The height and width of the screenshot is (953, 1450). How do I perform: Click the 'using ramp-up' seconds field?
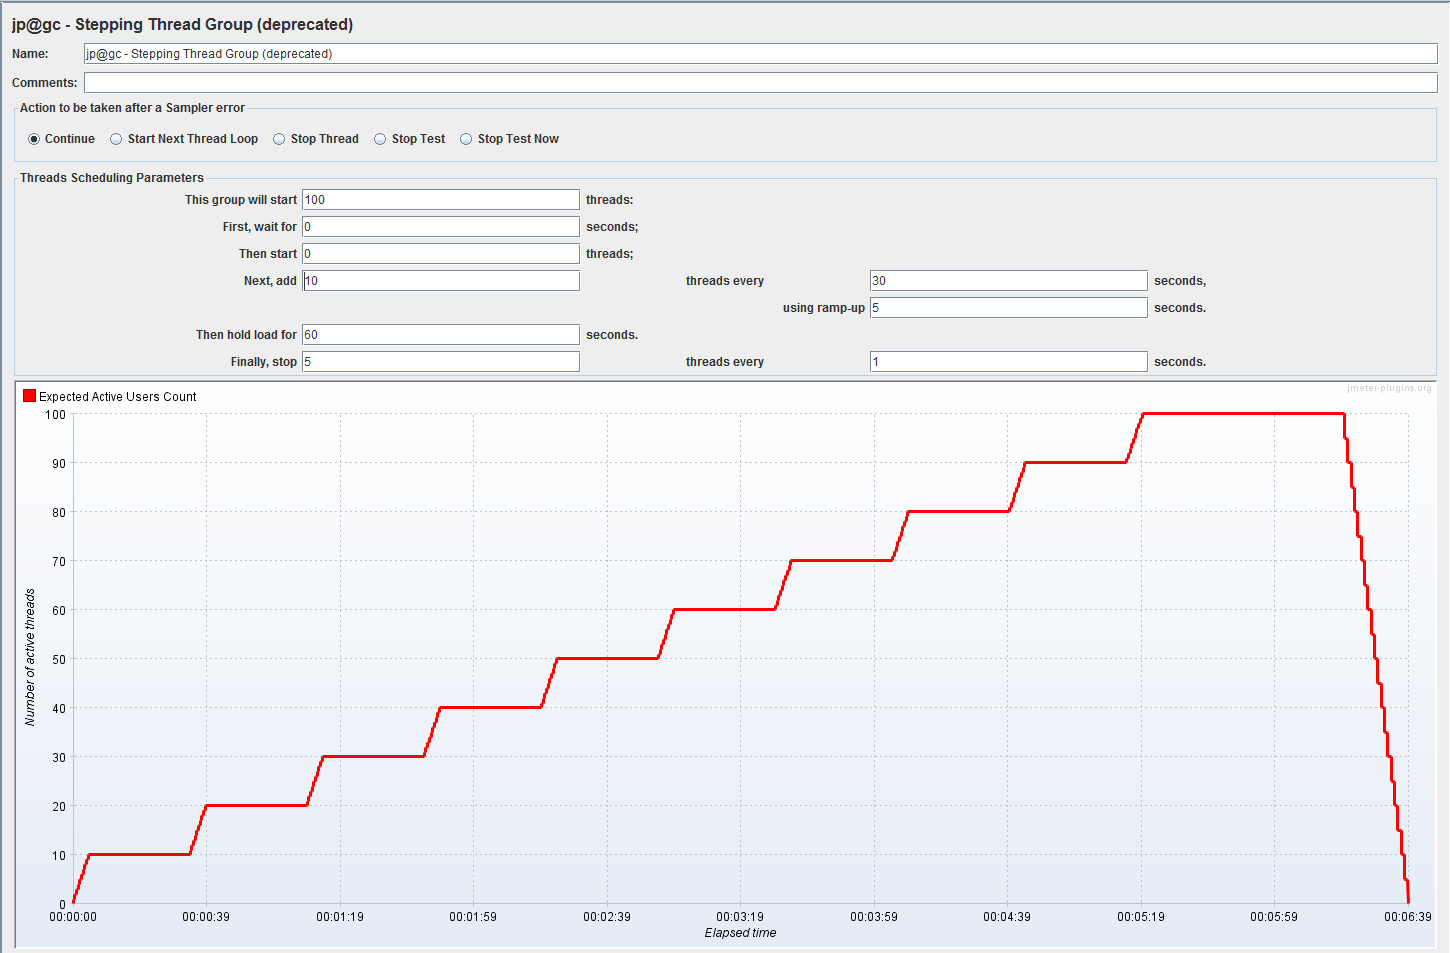click(1008, 308)
